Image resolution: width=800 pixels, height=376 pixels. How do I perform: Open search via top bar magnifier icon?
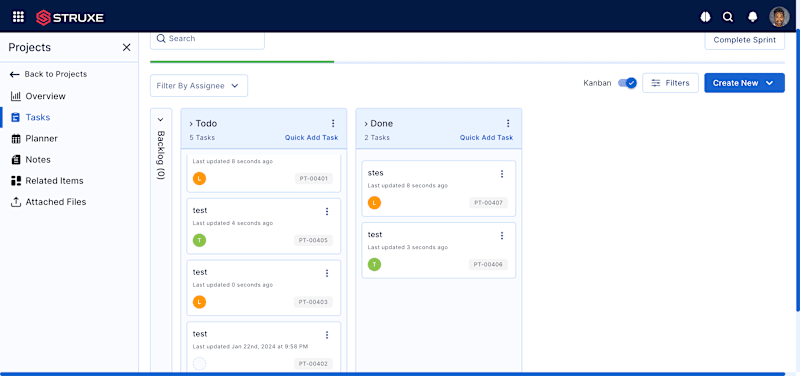(x=728, y=17)
